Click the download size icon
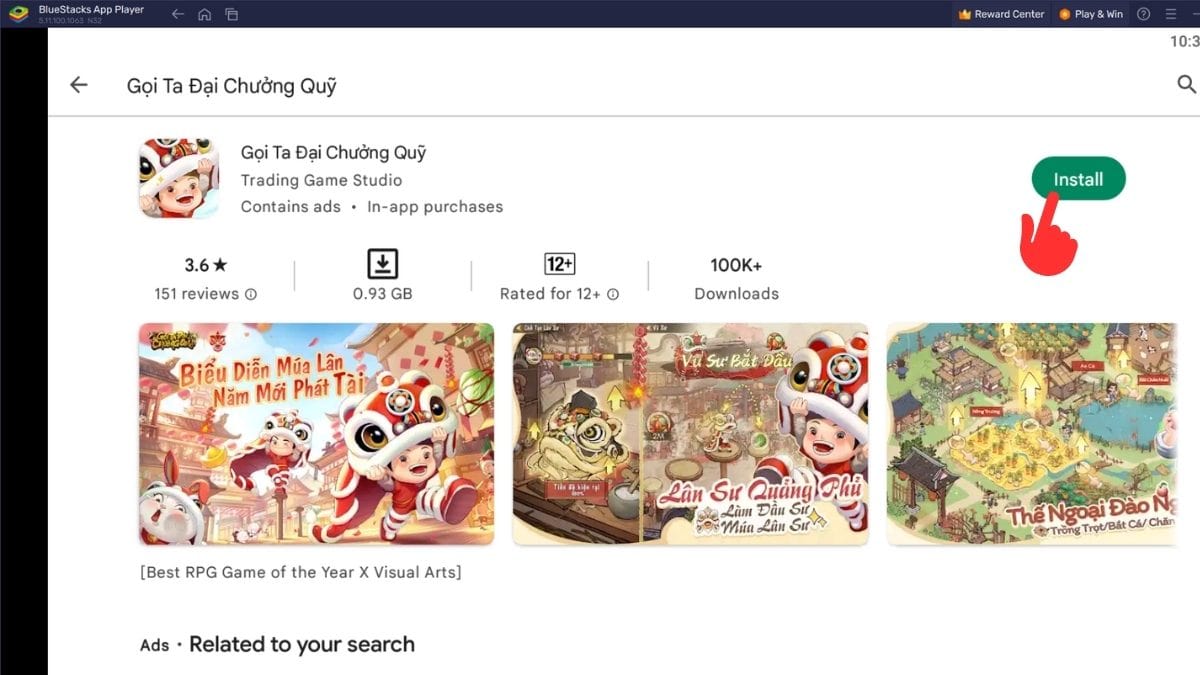This screenshot has width=1200, height=675. coord(383,264)
